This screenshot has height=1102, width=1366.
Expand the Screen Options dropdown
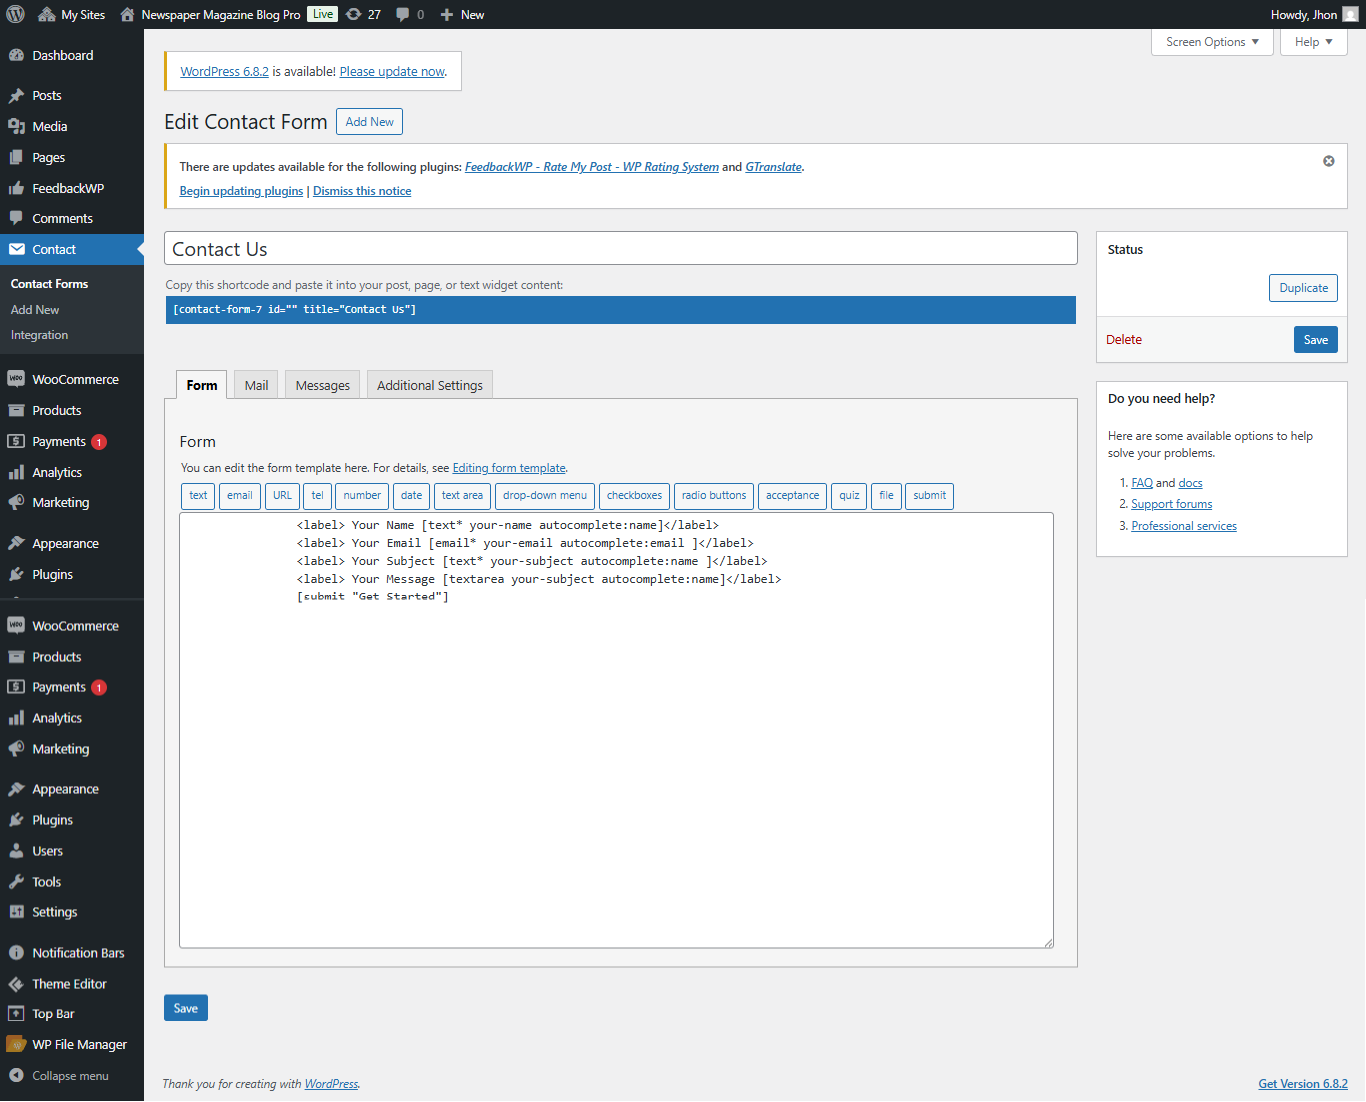[1212, 42]
